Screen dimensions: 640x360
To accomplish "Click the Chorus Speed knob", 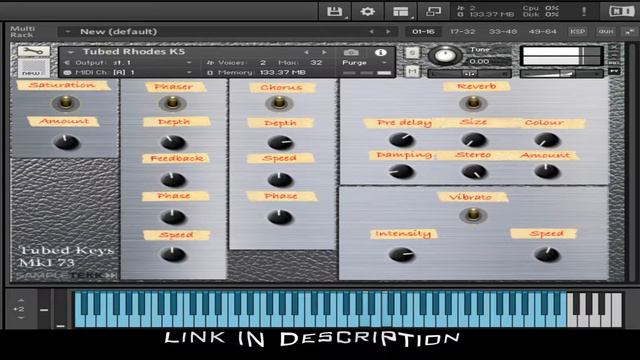I will pos(280,179).
